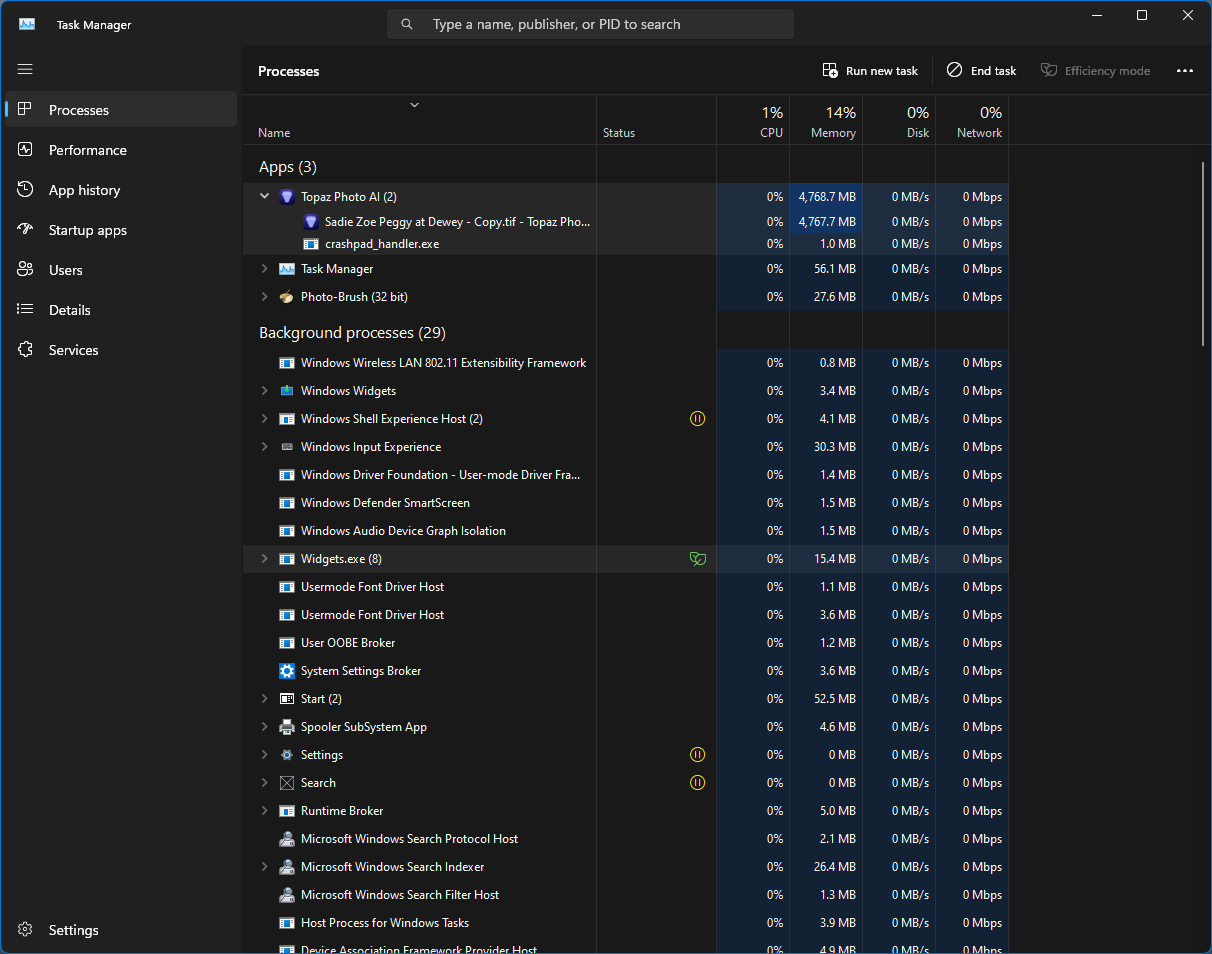This screenshot has width=1212, height=954.
Task: Click the System Settings Broker gear icon
Action: click(287, 671)
